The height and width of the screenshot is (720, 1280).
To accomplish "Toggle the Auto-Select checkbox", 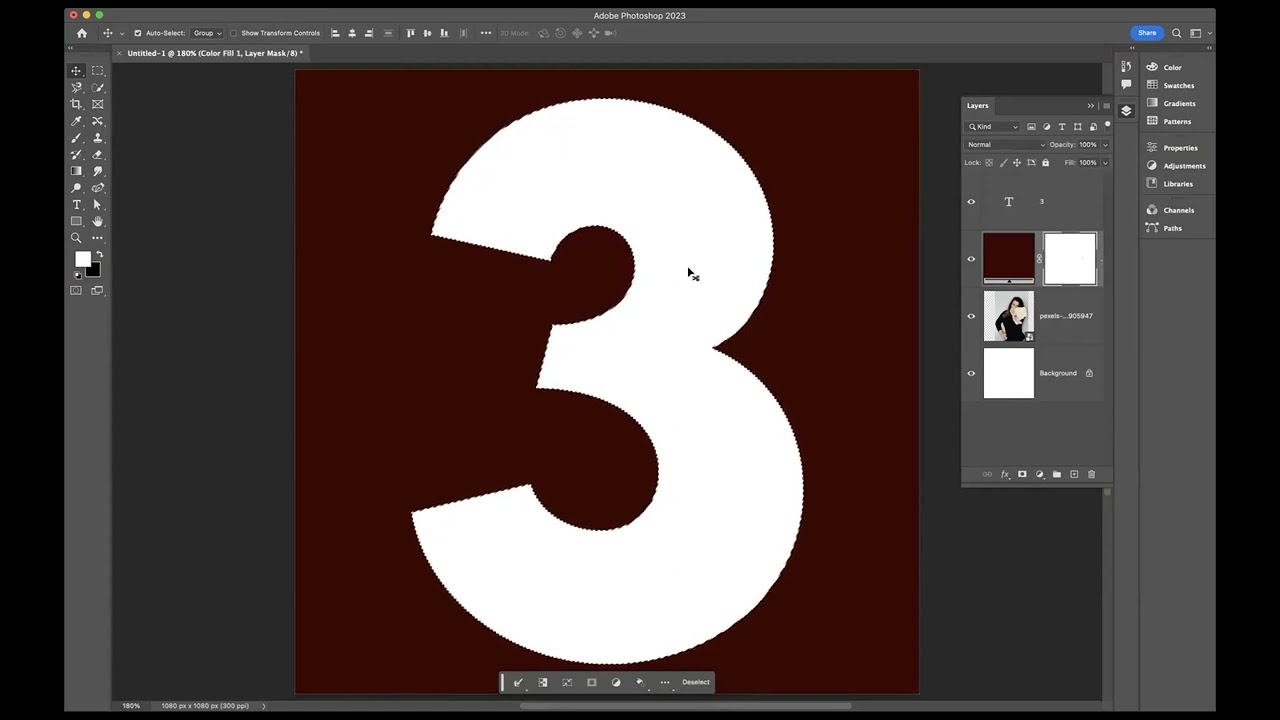I will (x=138, y=33).
